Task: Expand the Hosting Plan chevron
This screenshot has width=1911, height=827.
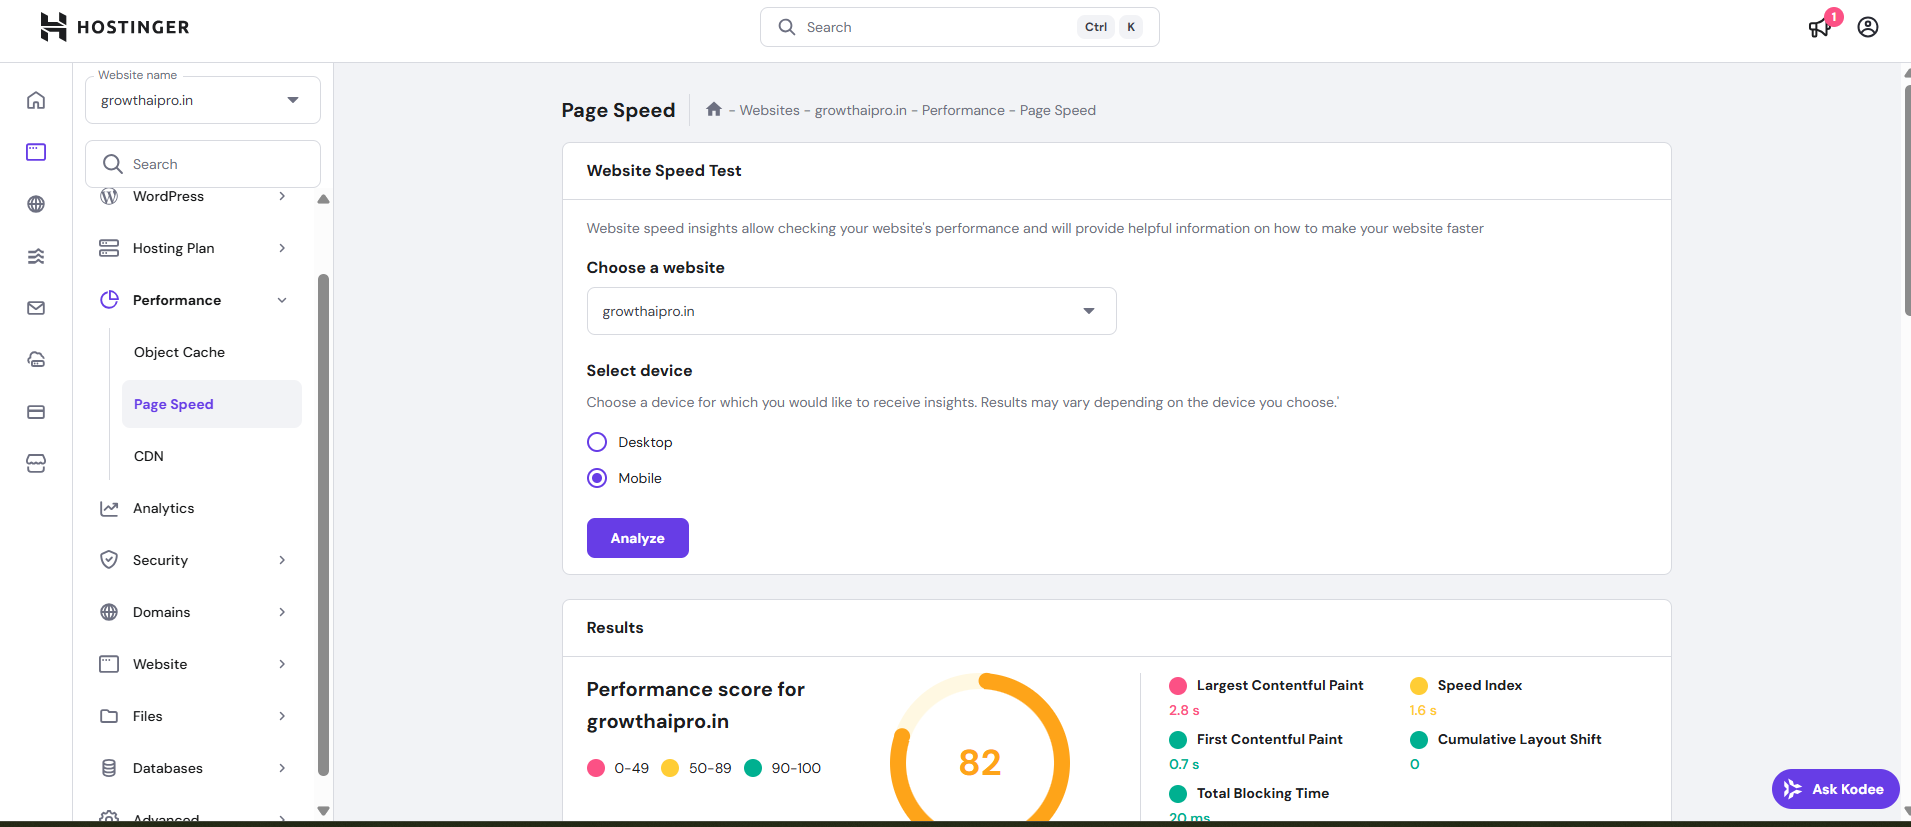Action: [282, 248]
